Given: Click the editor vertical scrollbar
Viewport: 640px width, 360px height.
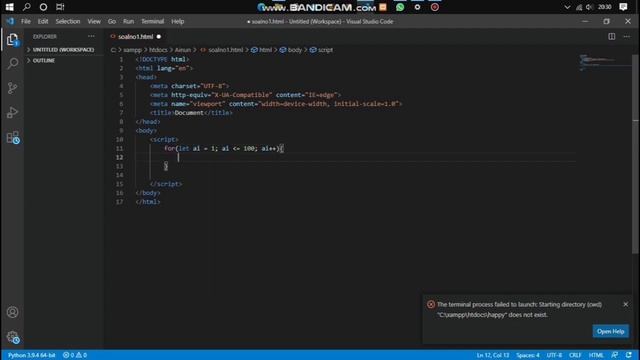Looking at the screenshot, I should (636, 154).
